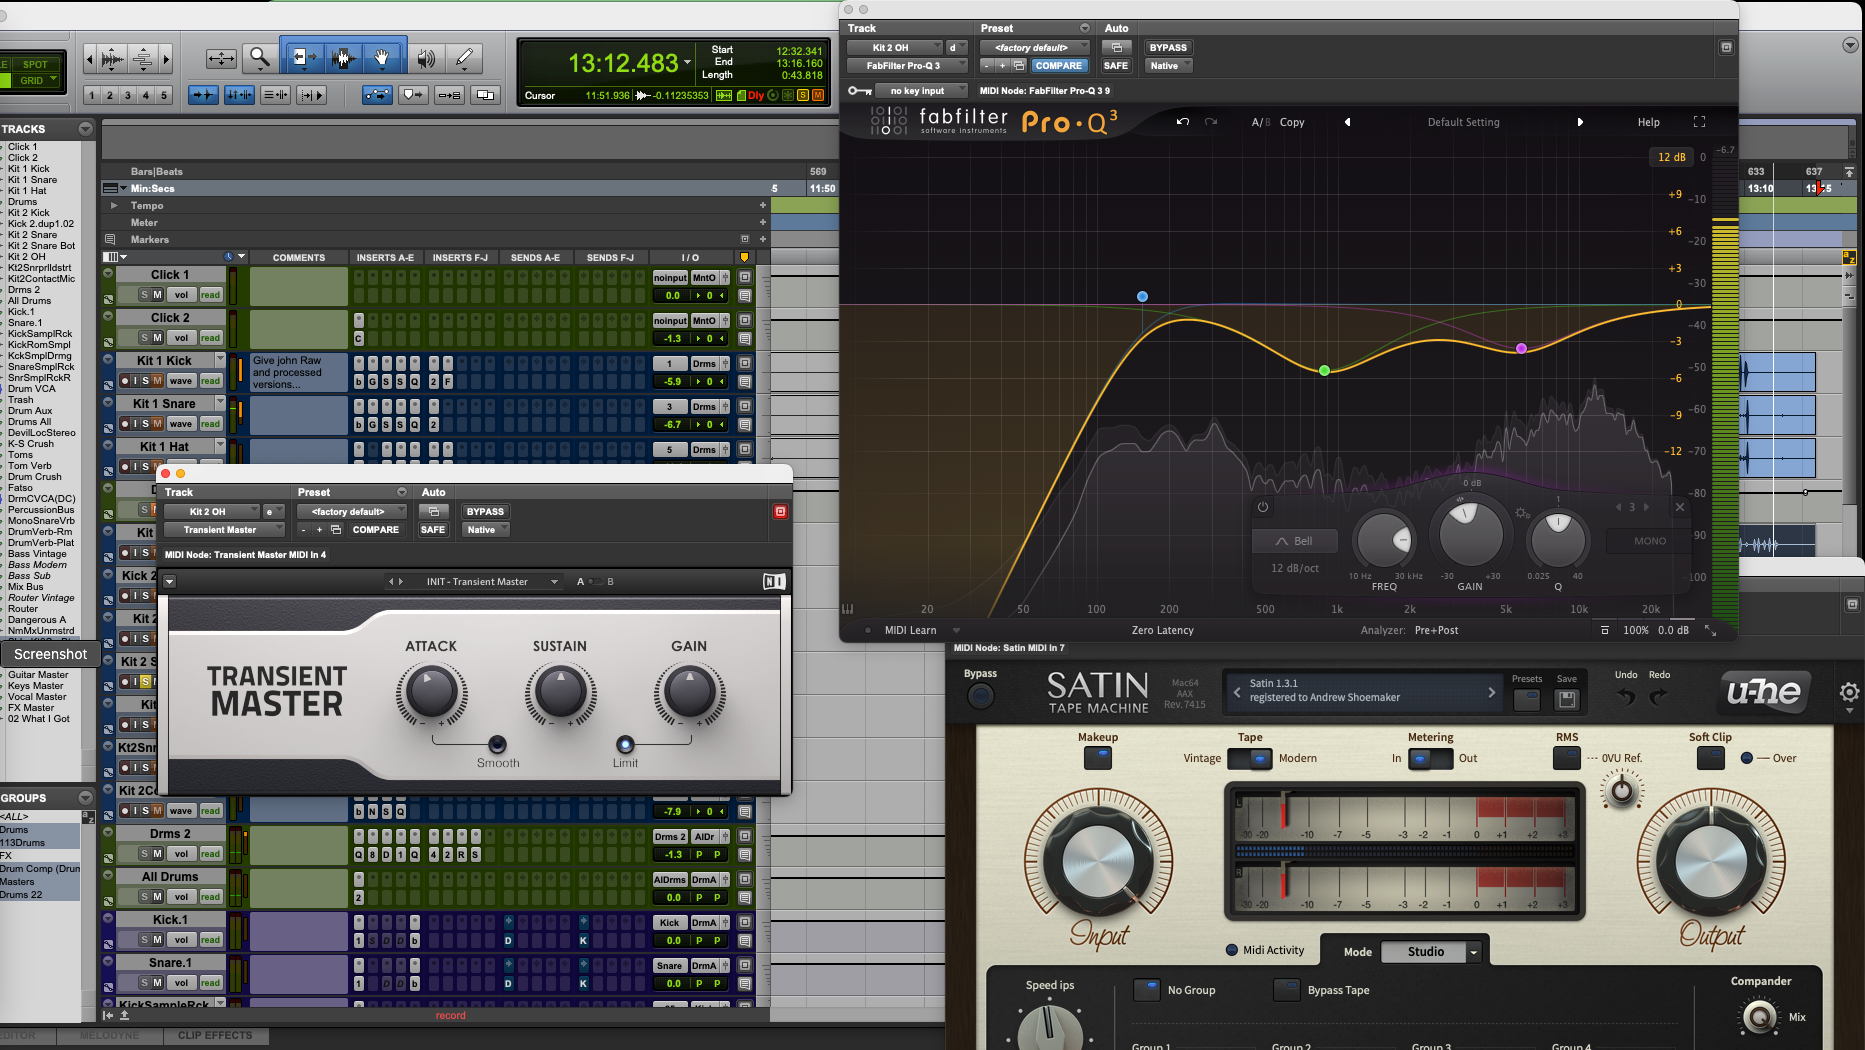
Task: Click Pro-Q 3 BYPASS button
Action: tap(1167, 47)
